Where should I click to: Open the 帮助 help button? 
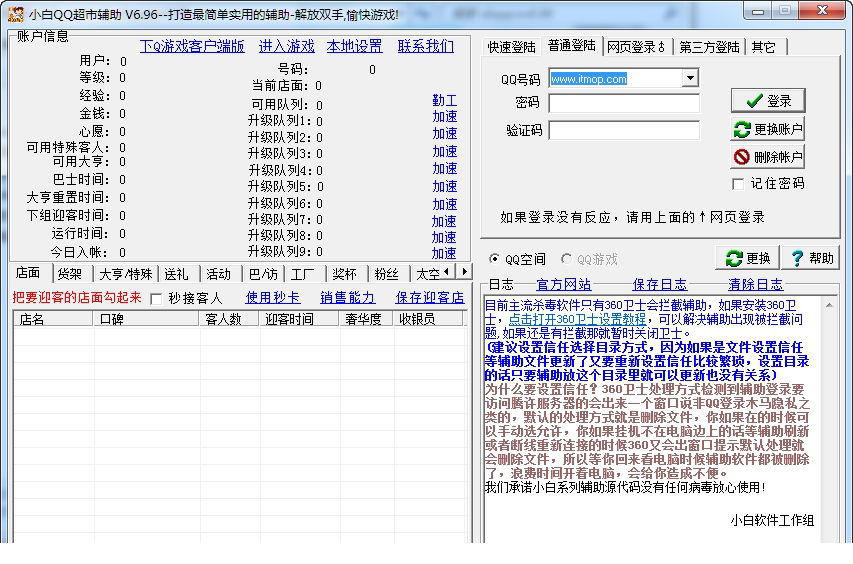point(811,258)
